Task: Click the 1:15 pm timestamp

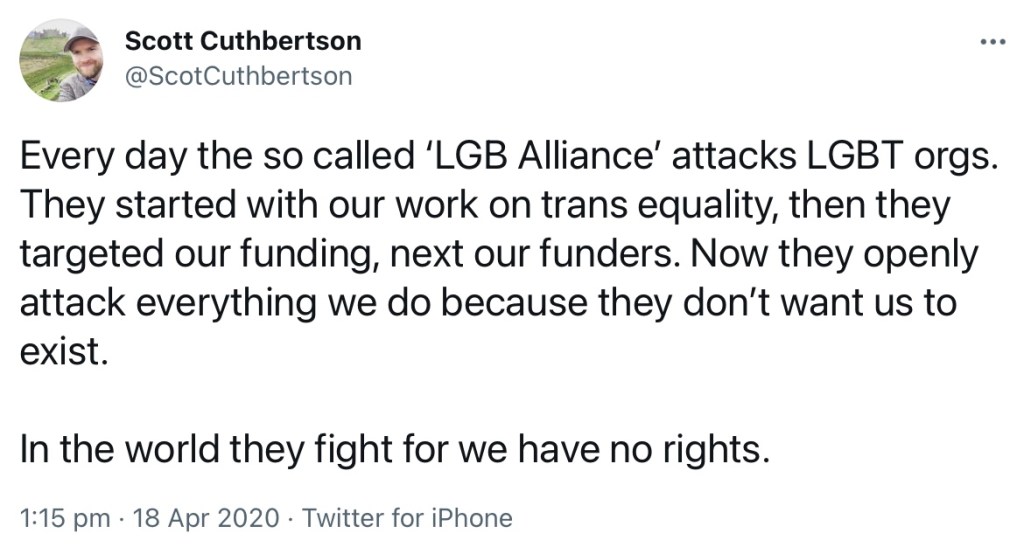Action: 63,518
